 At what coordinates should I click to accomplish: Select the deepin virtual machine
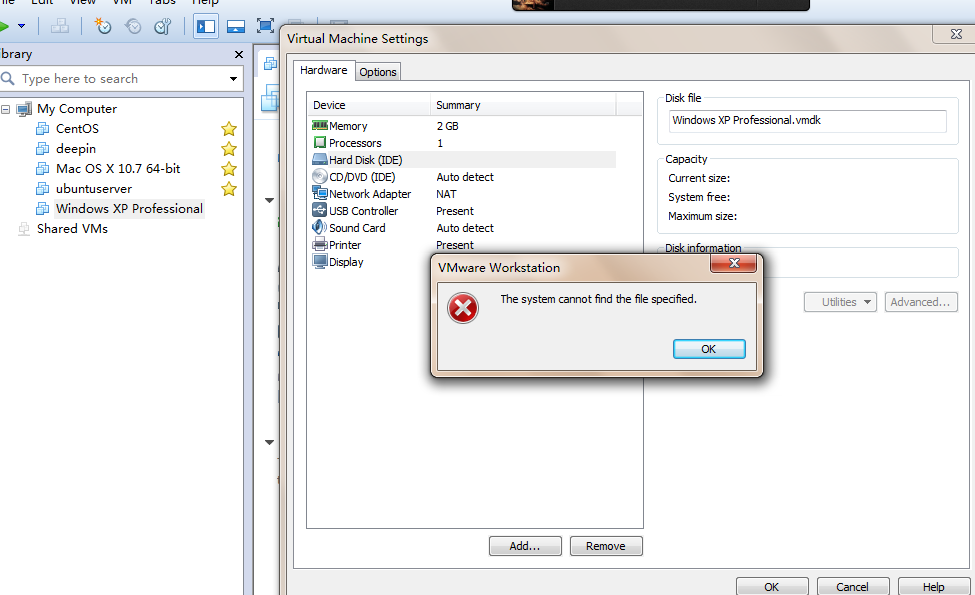76,149
